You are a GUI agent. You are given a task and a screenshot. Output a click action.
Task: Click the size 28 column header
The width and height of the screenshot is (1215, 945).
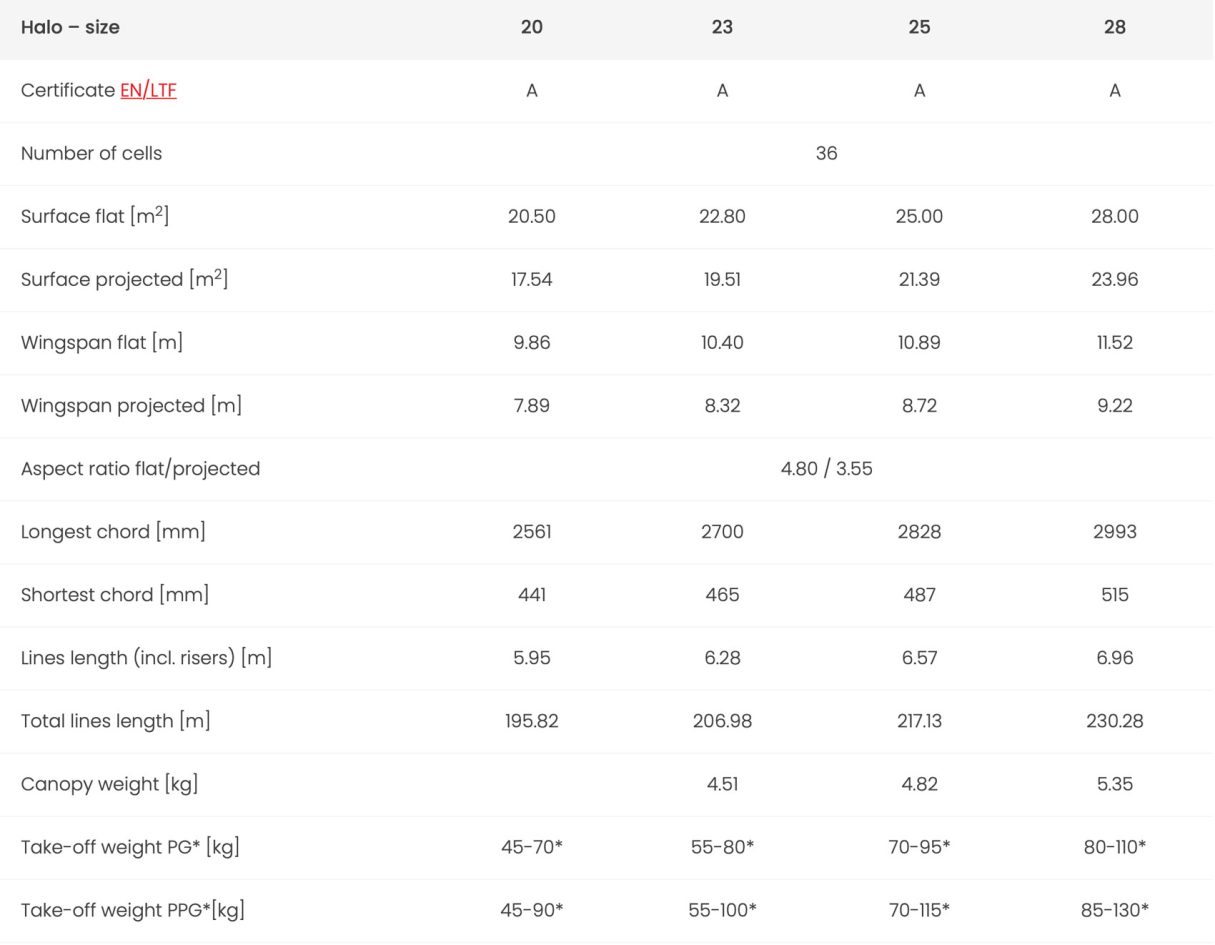point(1115,27)
